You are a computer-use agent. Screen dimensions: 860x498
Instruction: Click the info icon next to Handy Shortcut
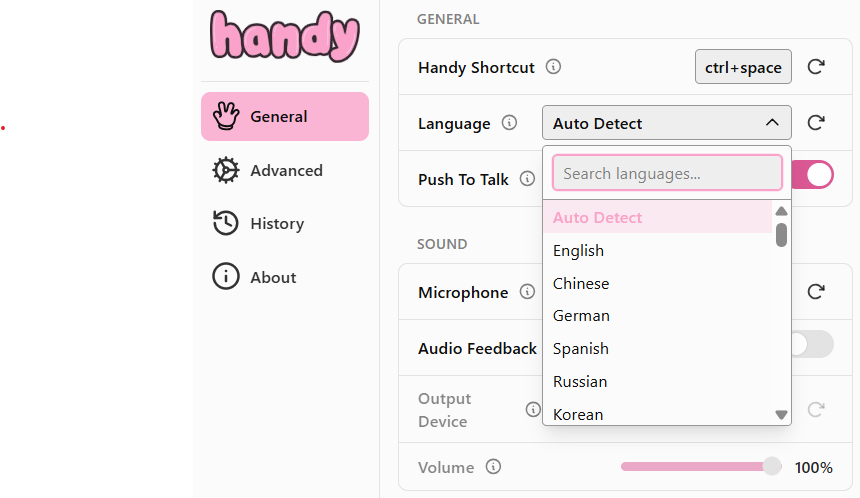(553, 67)
